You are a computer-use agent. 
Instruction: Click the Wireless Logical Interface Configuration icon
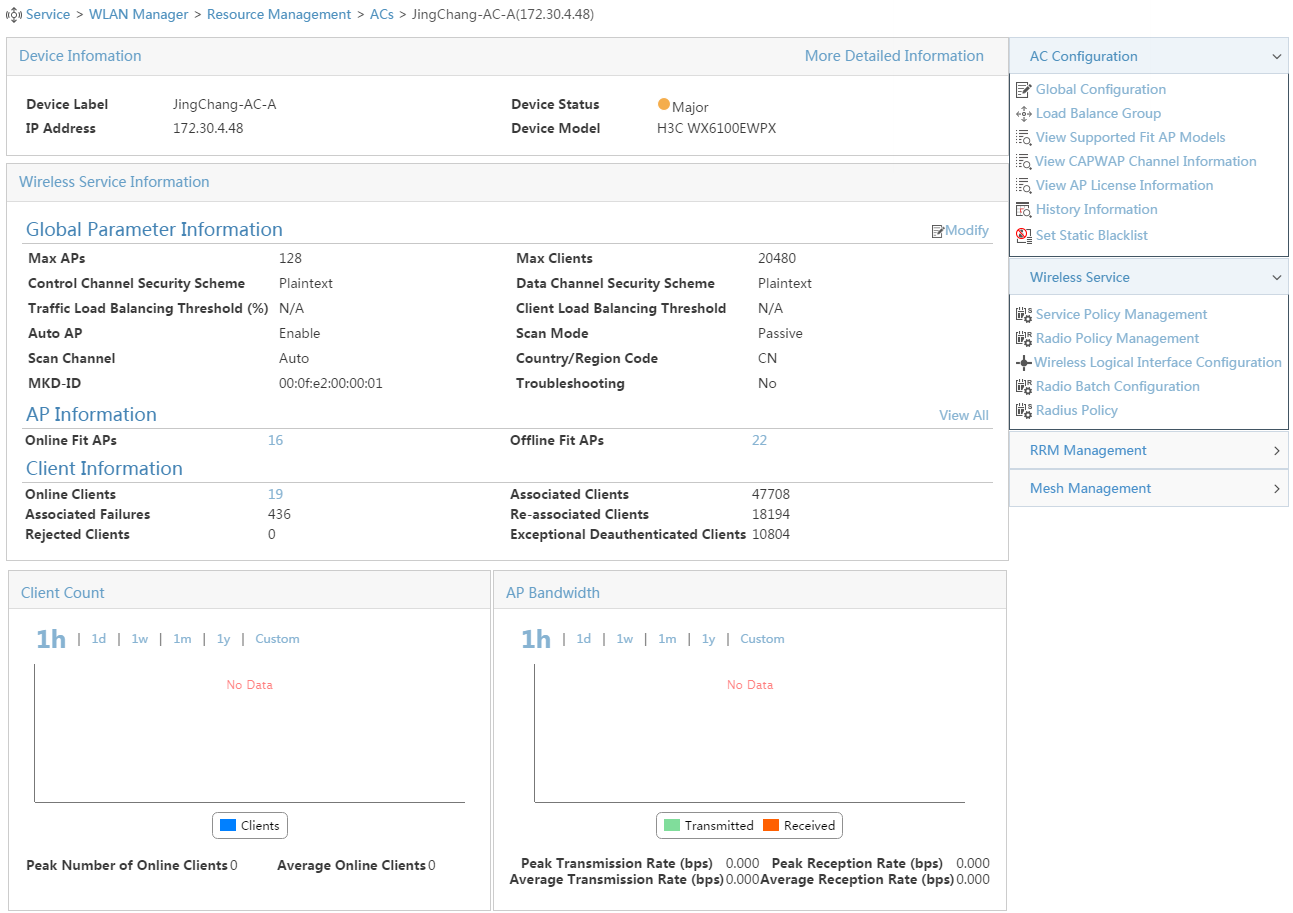[x=1023, y=363]
